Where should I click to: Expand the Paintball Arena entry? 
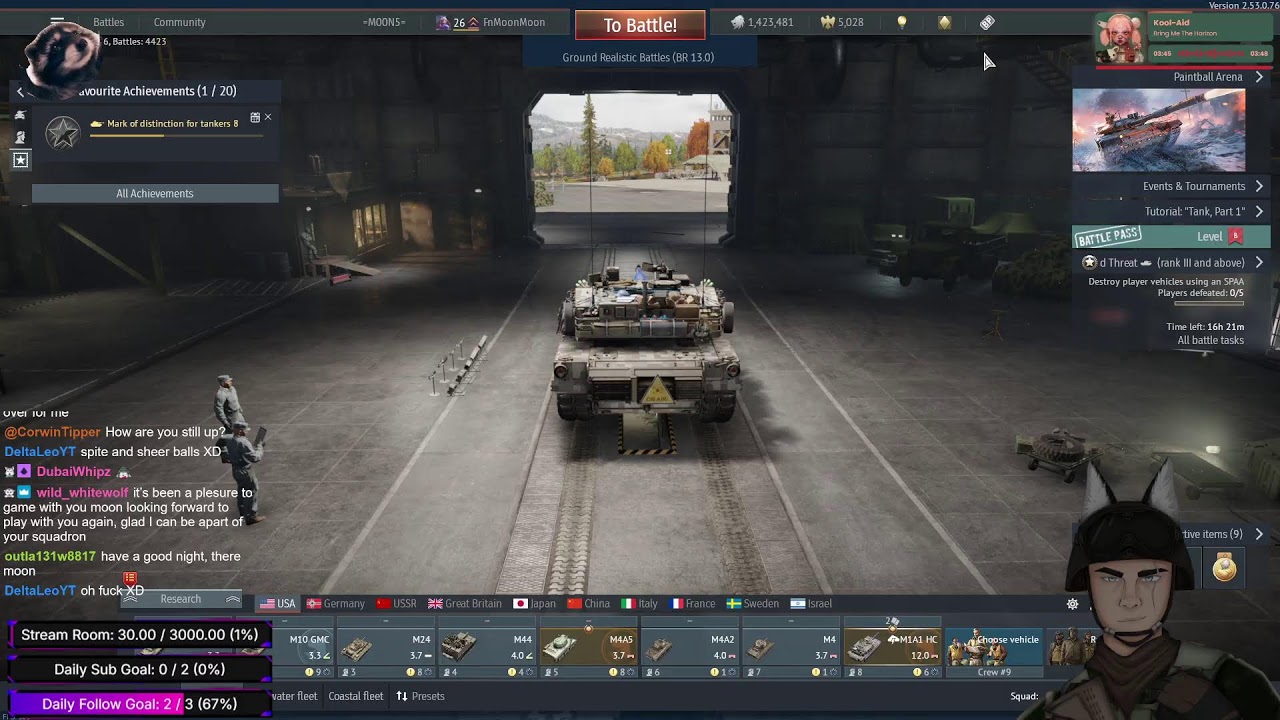[x=1259, y=77]
